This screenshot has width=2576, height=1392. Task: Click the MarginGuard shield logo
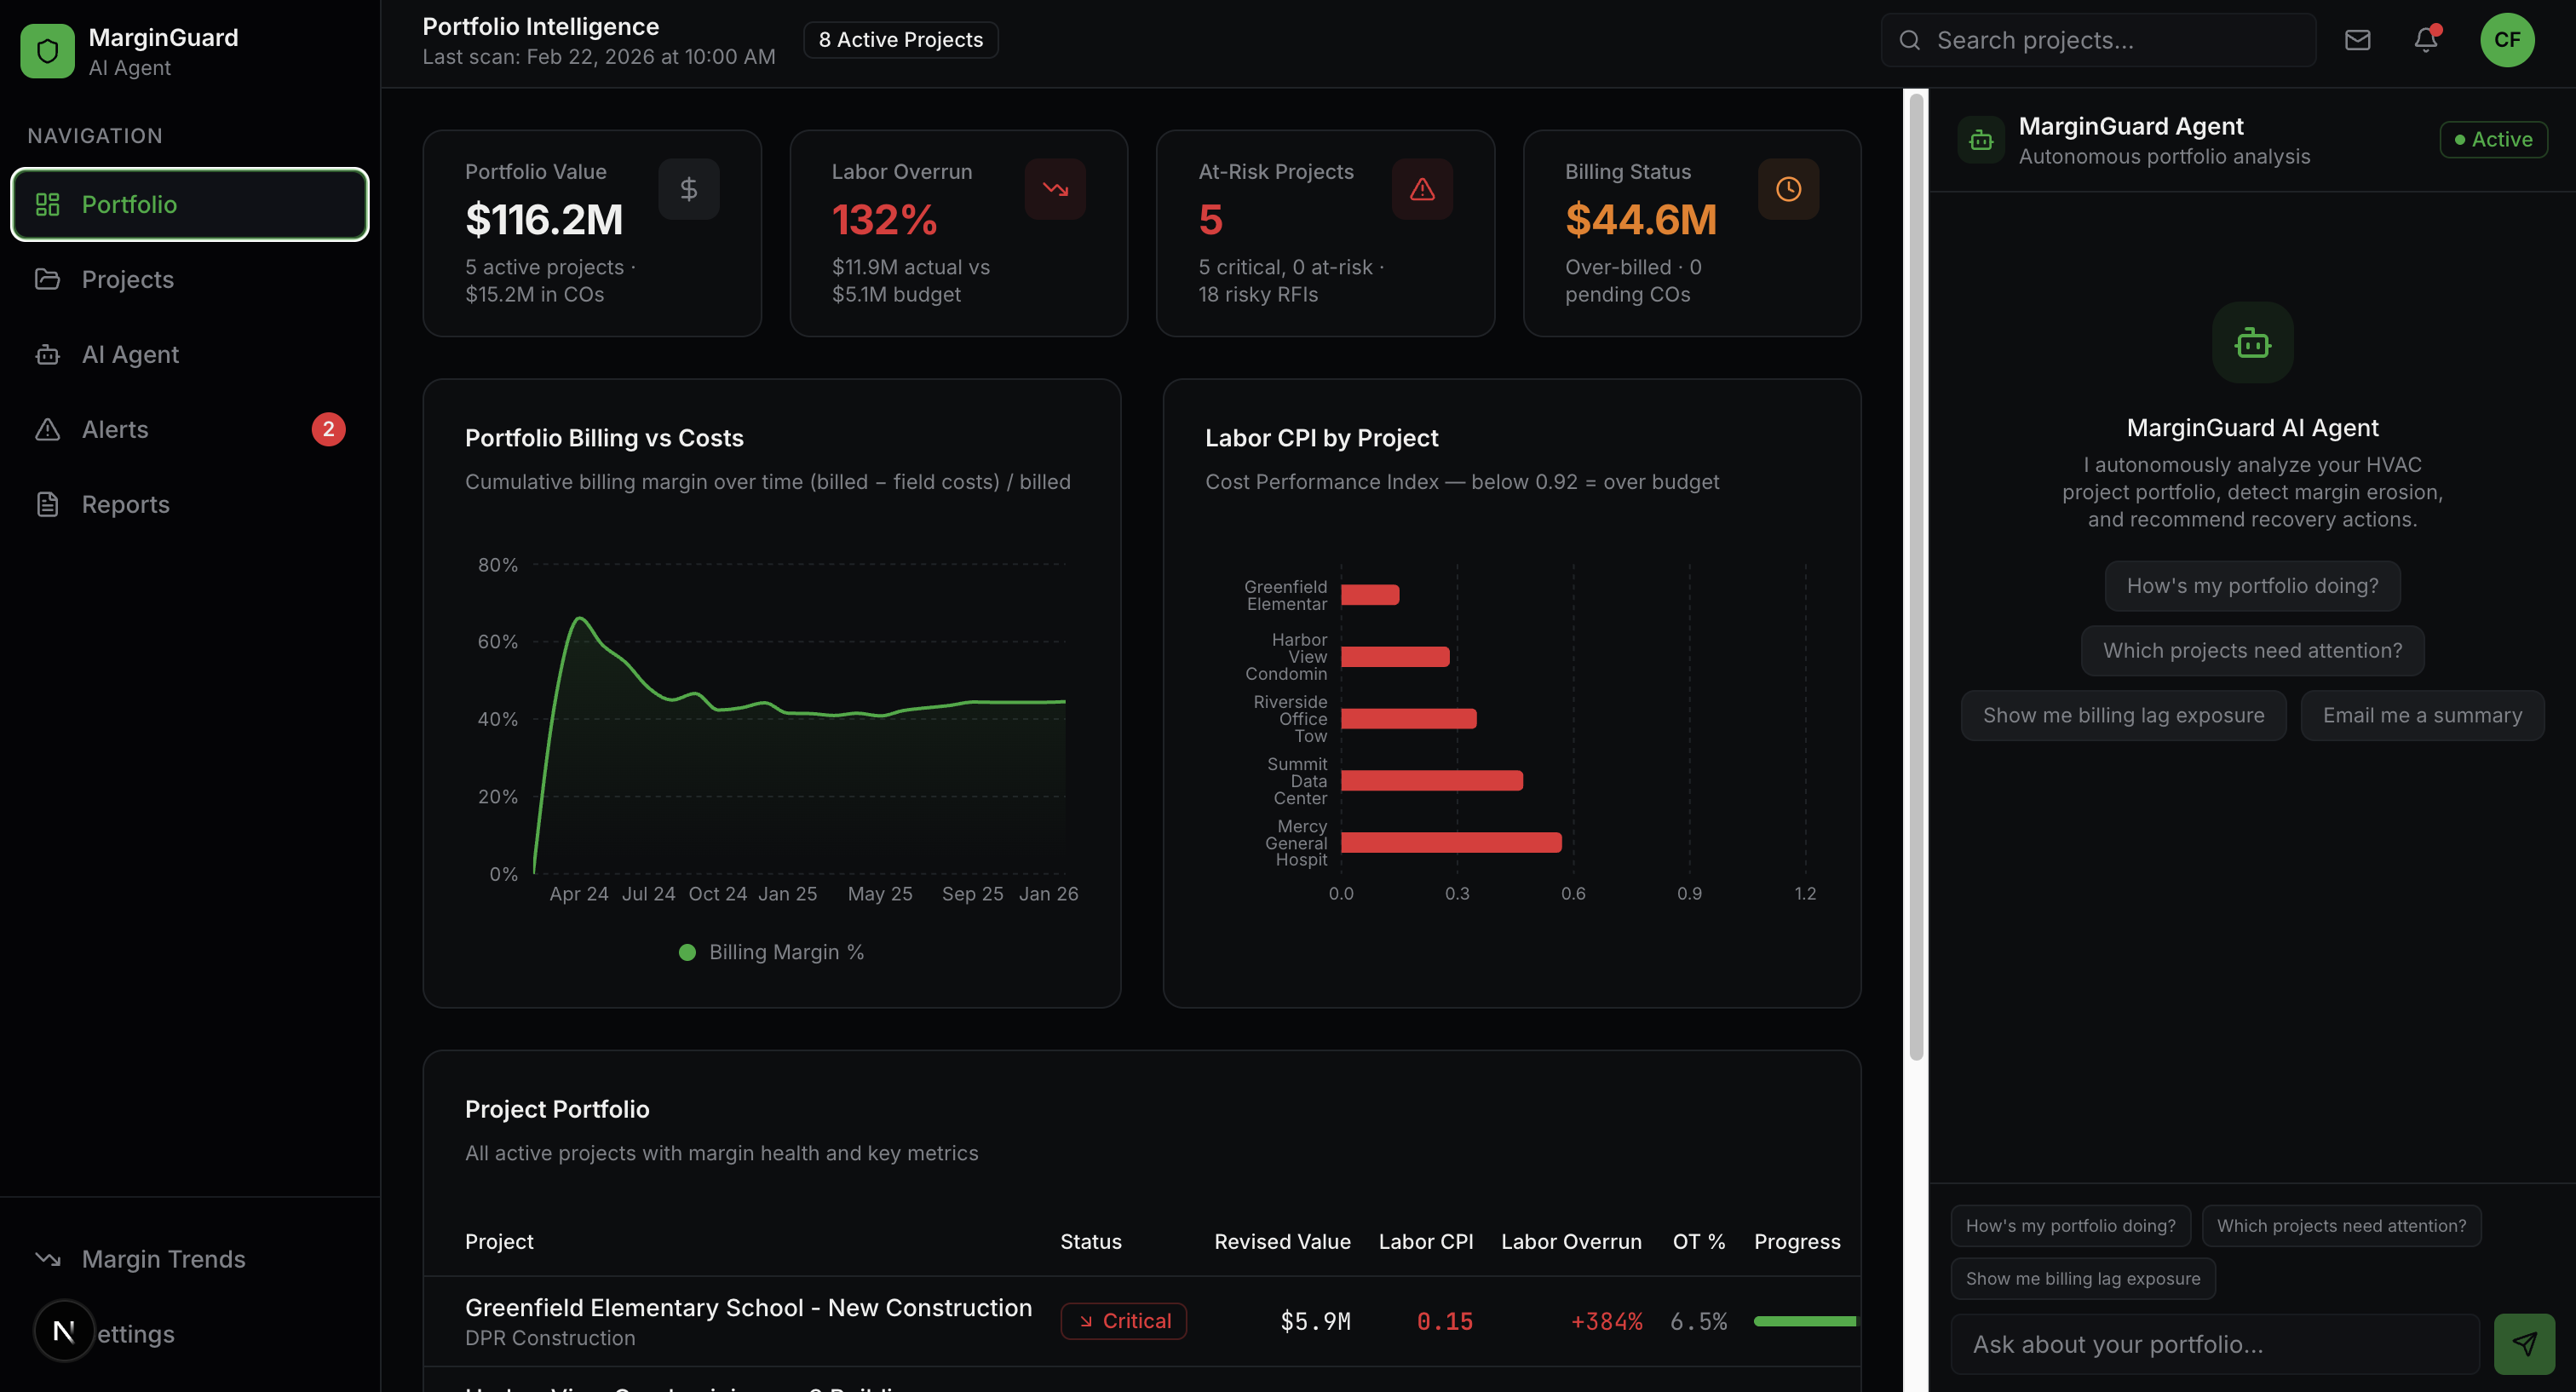tap(47, 51)
